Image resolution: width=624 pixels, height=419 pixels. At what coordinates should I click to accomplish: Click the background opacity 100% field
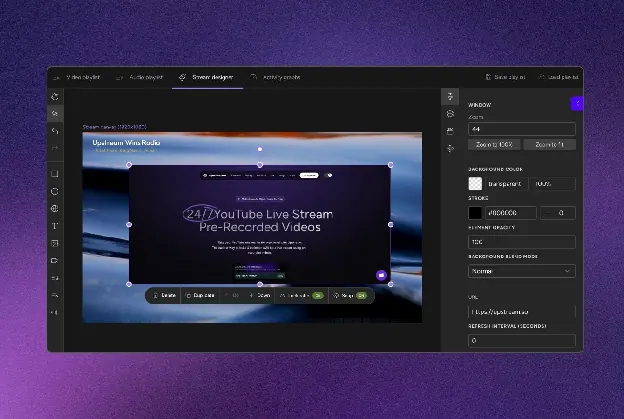click(x=554, y=184)
